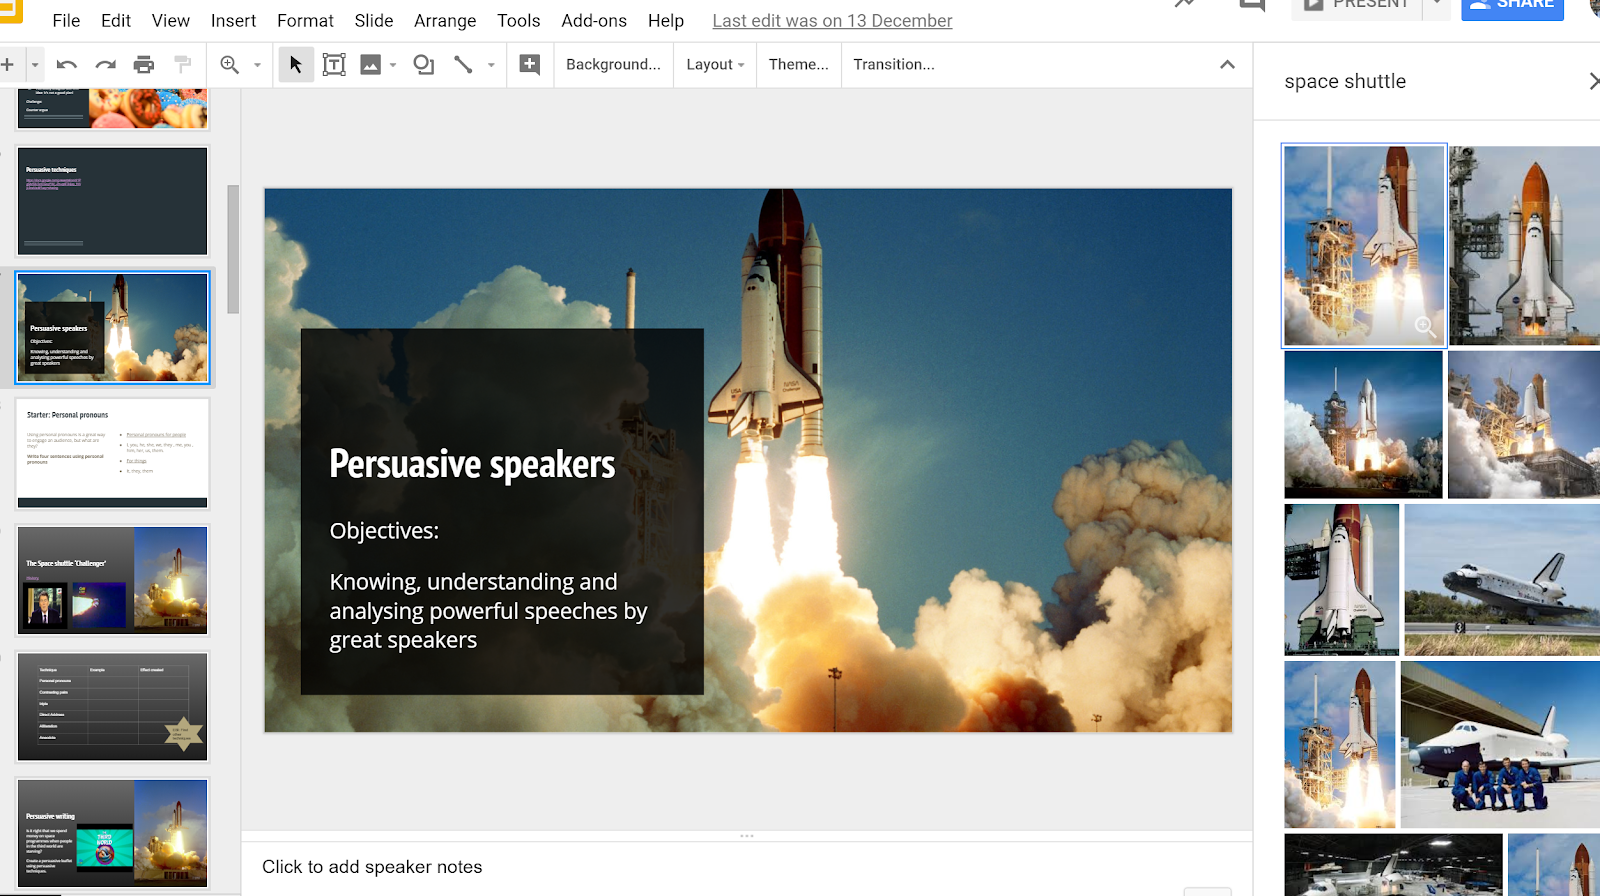Screen dimensions: 1600x896
Task: Click the Print icon
Action: [144, 65]
